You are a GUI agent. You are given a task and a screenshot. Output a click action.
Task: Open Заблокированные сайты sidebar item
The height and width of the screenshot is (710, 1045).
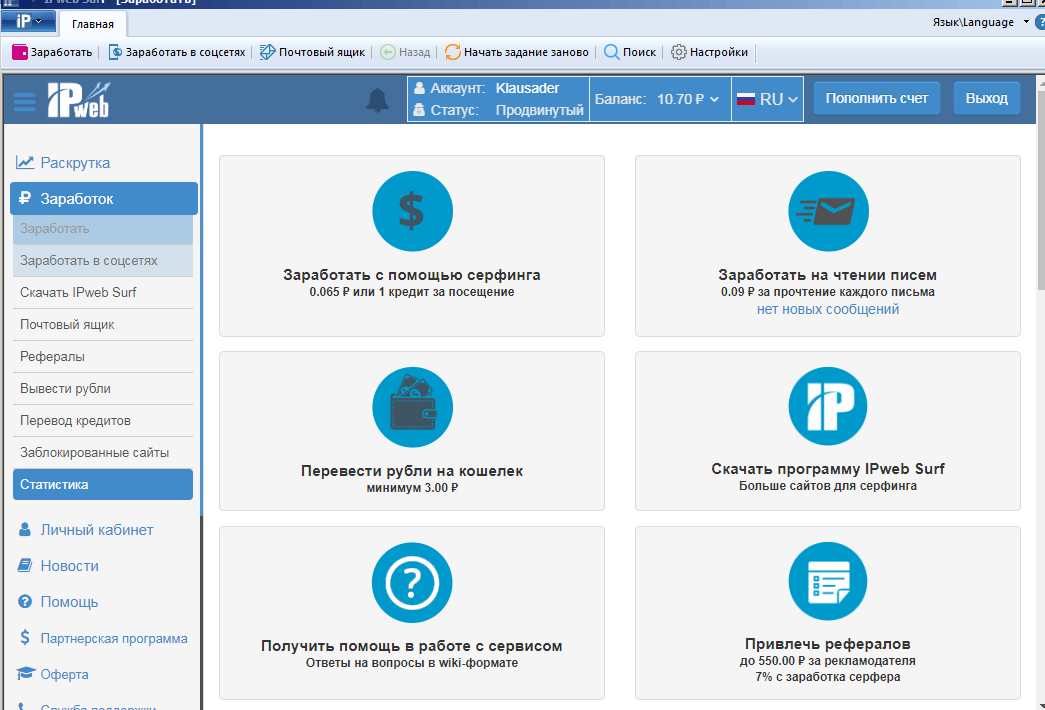coord(103,453)
